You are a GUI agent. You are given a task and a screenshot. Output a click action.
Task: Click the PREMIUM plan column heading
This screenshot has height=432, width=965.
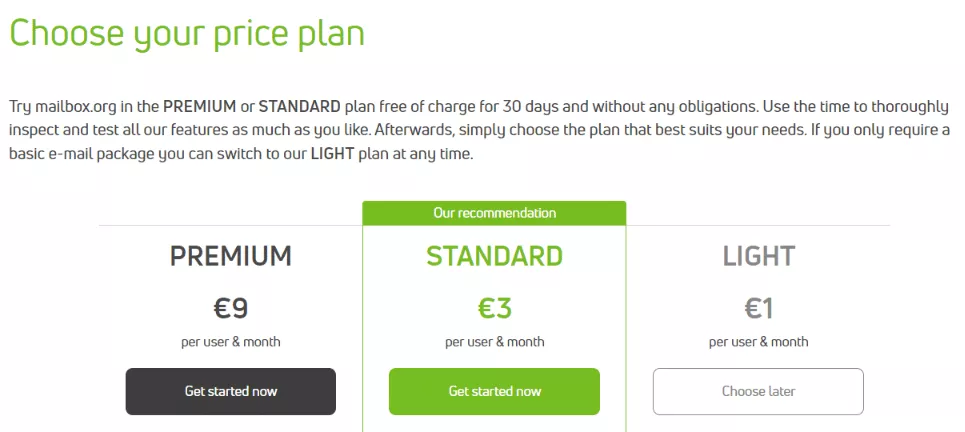point(231,256)
